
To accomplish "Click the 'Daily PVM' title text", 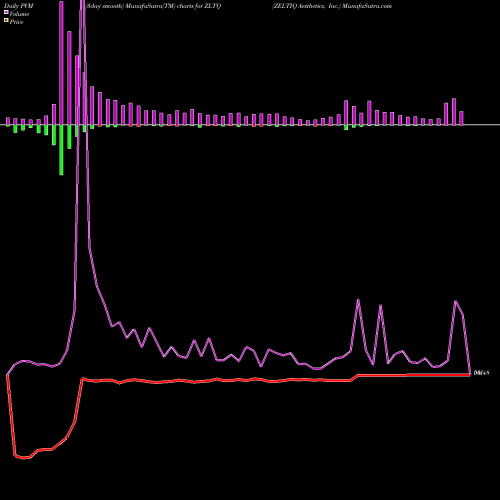I will [19, 6].
